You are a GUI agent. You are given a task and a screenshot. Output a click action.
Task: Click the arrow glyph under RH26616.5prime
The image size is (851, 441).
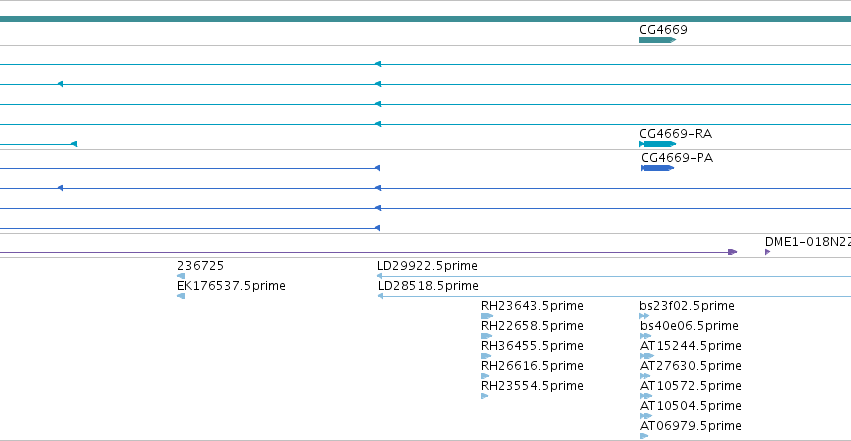click(x=485, y=376)
